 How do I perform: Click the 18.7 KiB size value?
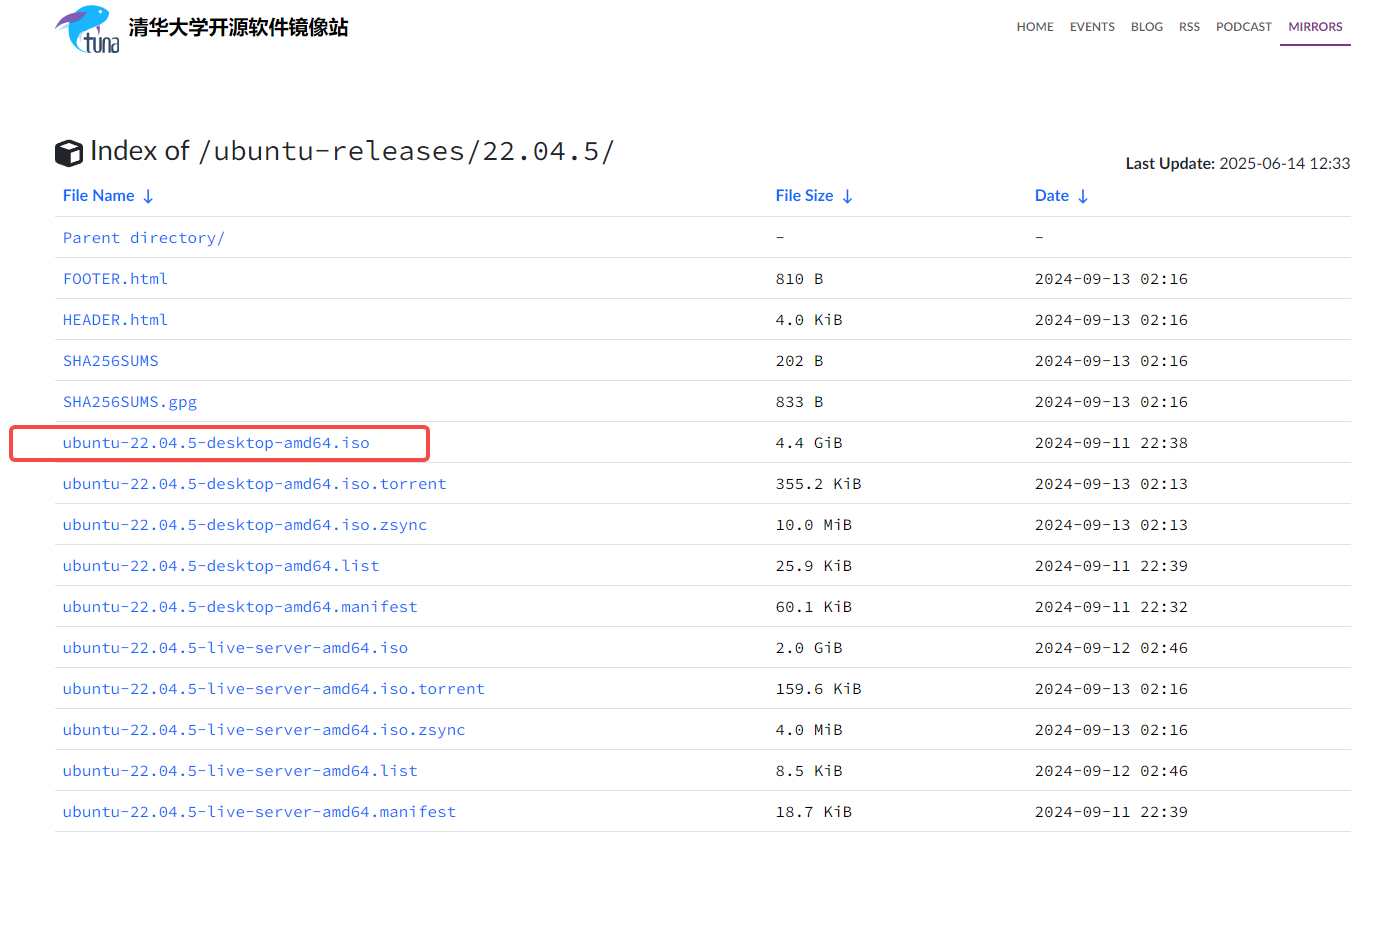pyautogui.click(x=814, y=812)
